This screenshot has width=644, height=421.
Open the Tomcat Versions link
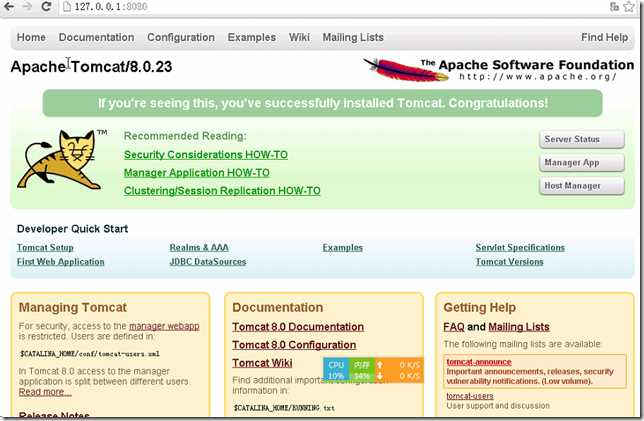coord(509,262)
